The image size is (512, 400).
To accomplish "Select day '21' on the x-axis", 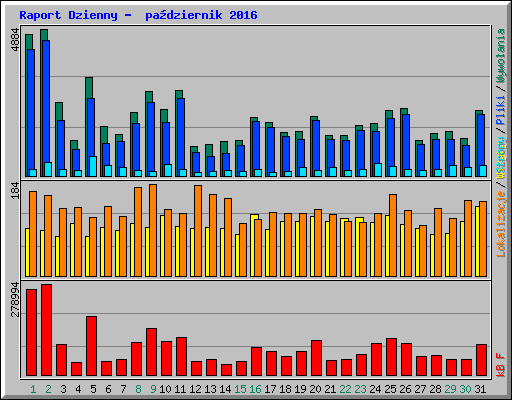I will 330,389.
